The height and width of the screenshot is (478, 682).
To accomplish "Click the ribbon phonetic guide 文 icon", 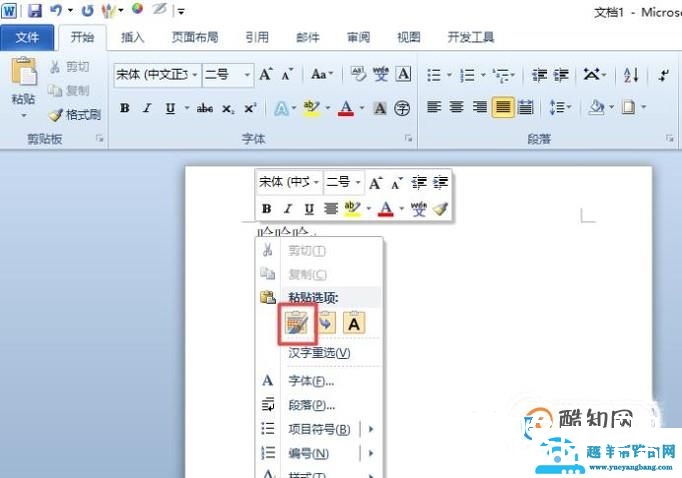I will point(381,75).
